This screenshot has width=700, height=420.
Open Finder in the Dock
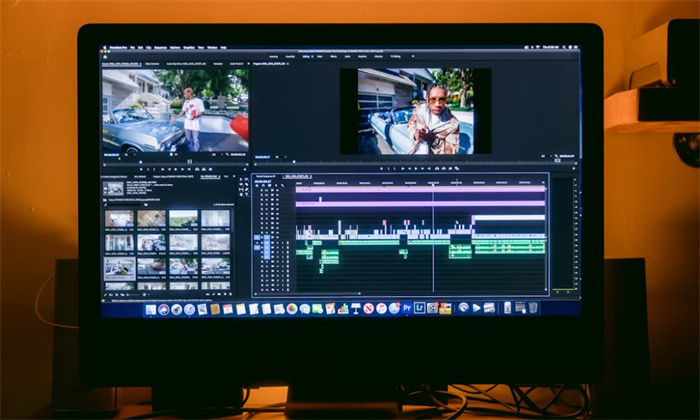tap(151, 309)
